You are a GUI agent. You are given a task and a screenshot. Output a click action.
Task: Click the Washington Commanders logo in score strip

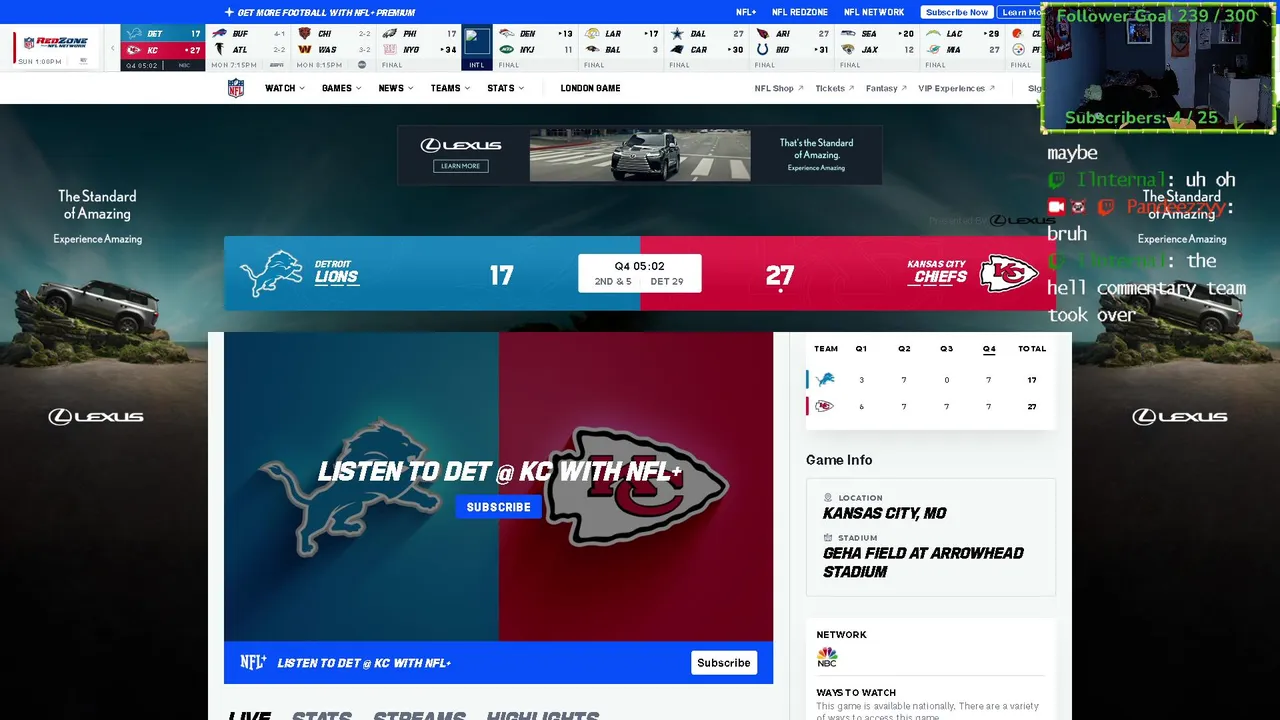coord(305,50)
